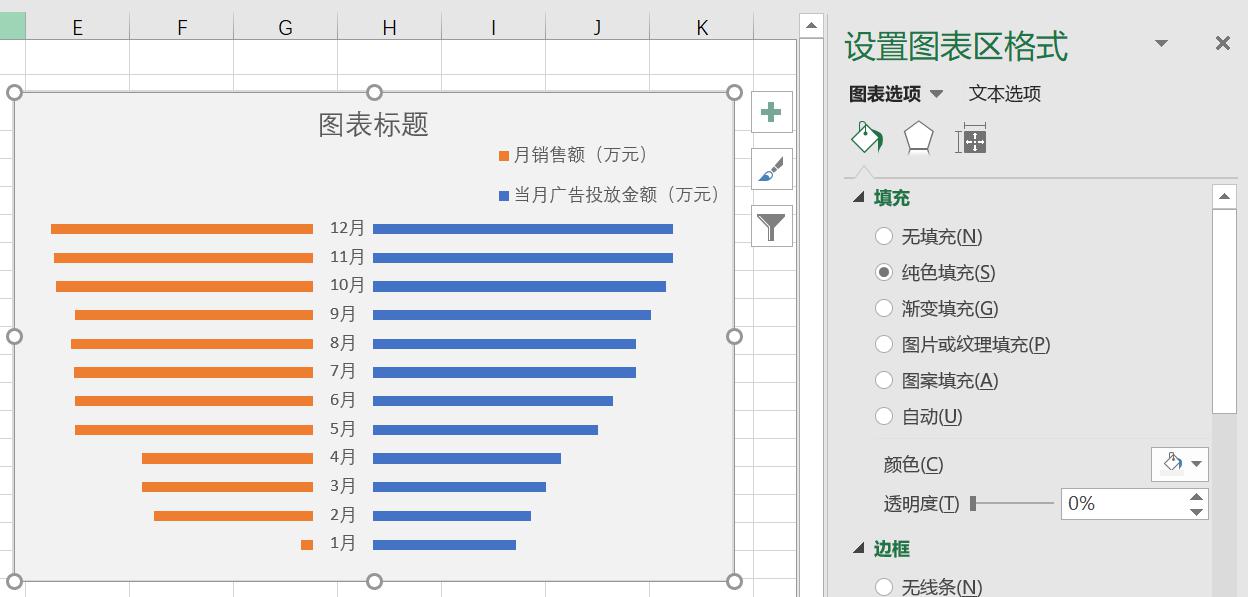Click the small orange bar for 1月
The width and height of the screenshot is (1248, 597).
pos(307,545)
